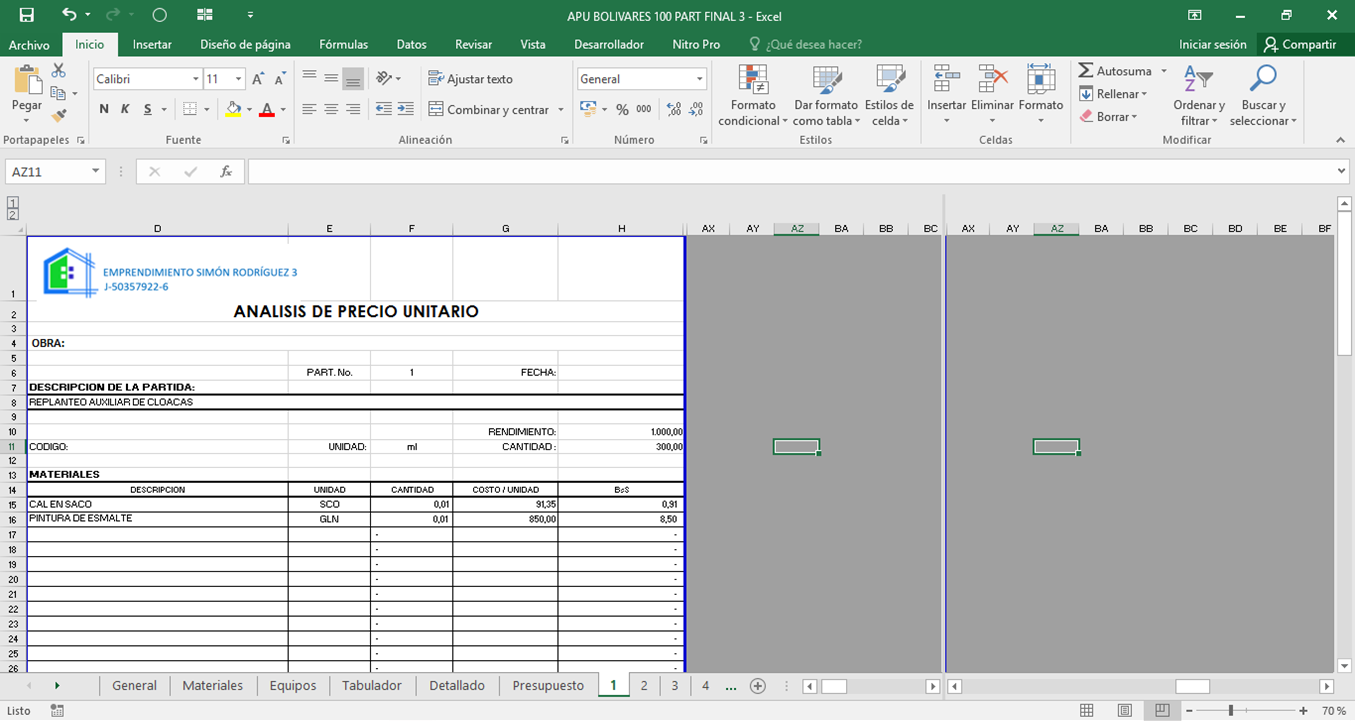Click the zoom slider handle
The width and height of the screenshot is (1355, 721).
point(1231,711)
